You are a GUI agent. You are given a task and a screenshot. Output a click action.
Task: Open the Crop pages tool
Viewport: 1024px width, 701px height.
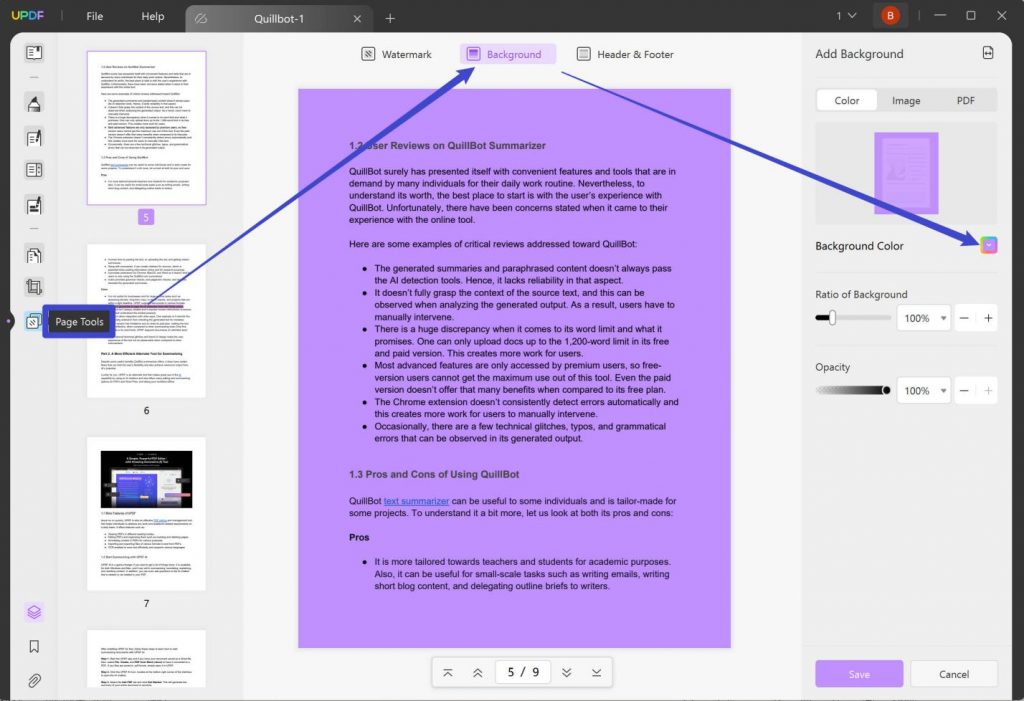tap(34, 287)
